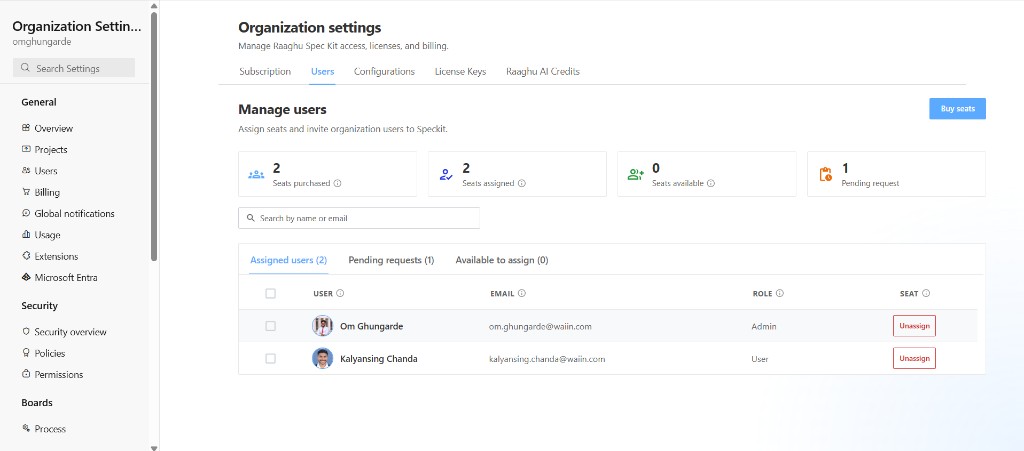Click the info icon next to SEAT header
1024x451 pixels.
coord(926,294)
